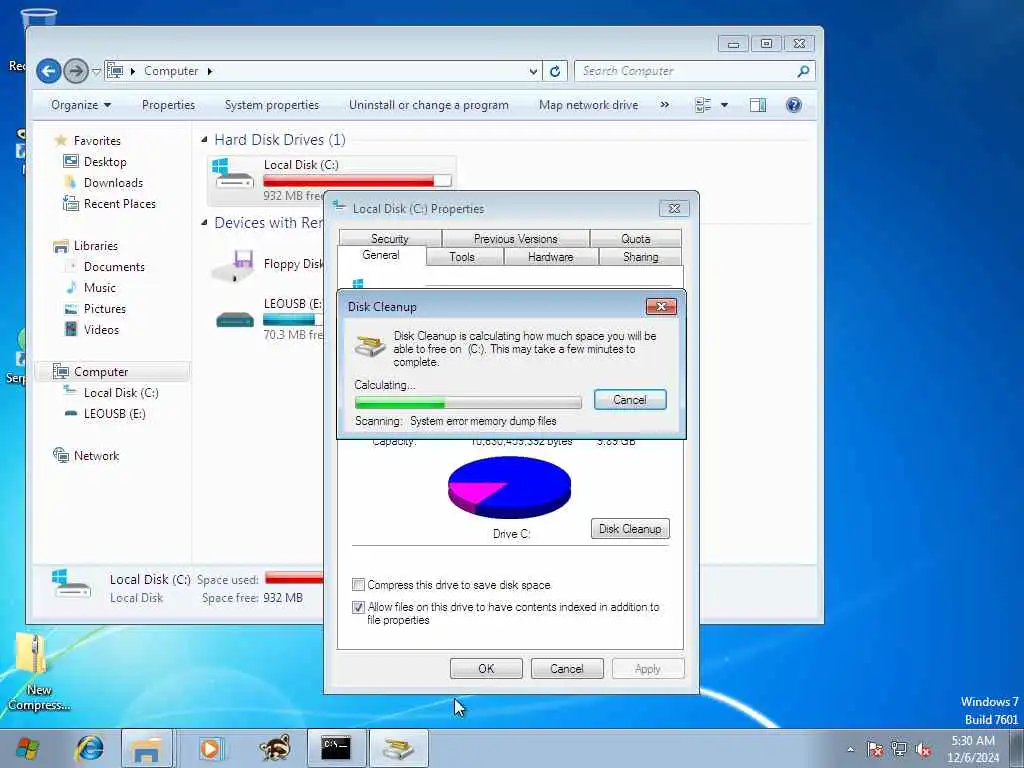Click the muted volume tray icon
1024x768 pixels.
923,749
